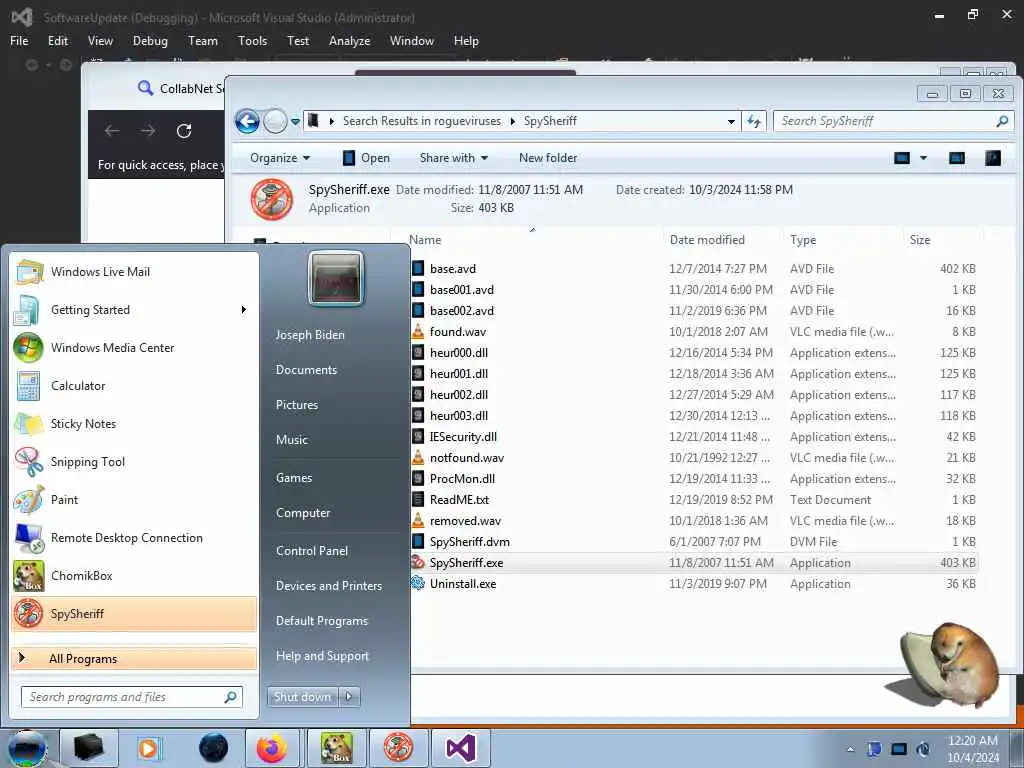1024x768 pixels.
Task: Click the Explorer back arrow button
Action: point(248,121)
